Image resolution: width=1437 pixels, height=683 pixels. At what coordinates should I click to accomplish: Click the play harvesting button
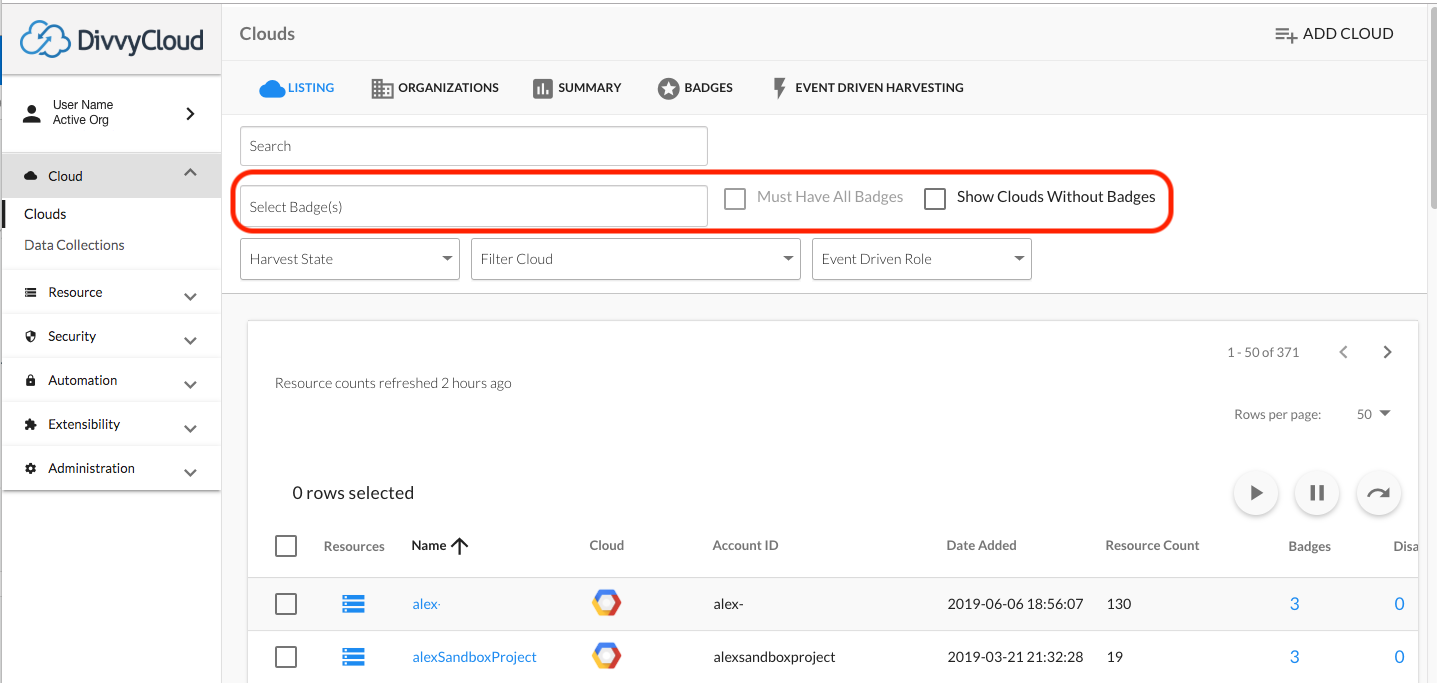(x=1256, y=493)
